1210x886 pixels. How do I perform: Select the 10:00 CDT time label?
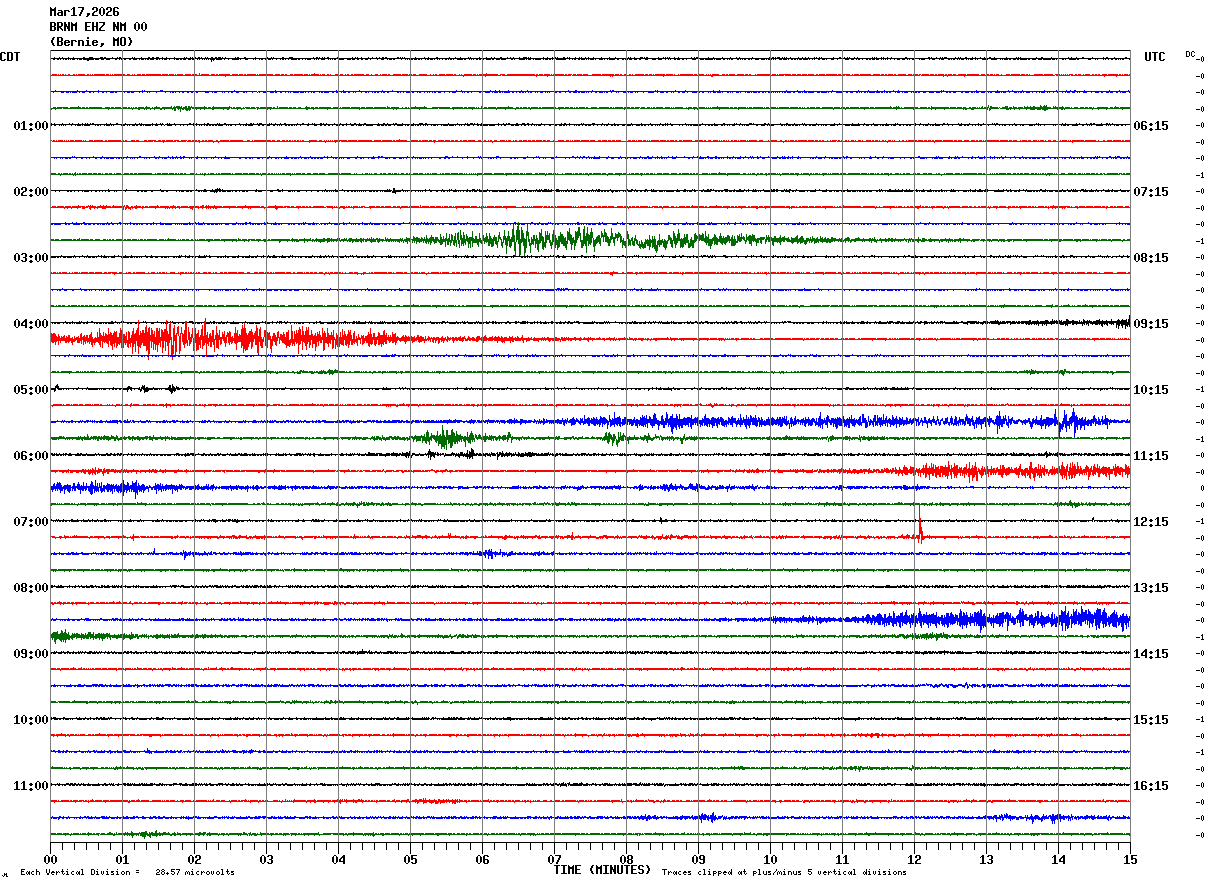point(31,720)
